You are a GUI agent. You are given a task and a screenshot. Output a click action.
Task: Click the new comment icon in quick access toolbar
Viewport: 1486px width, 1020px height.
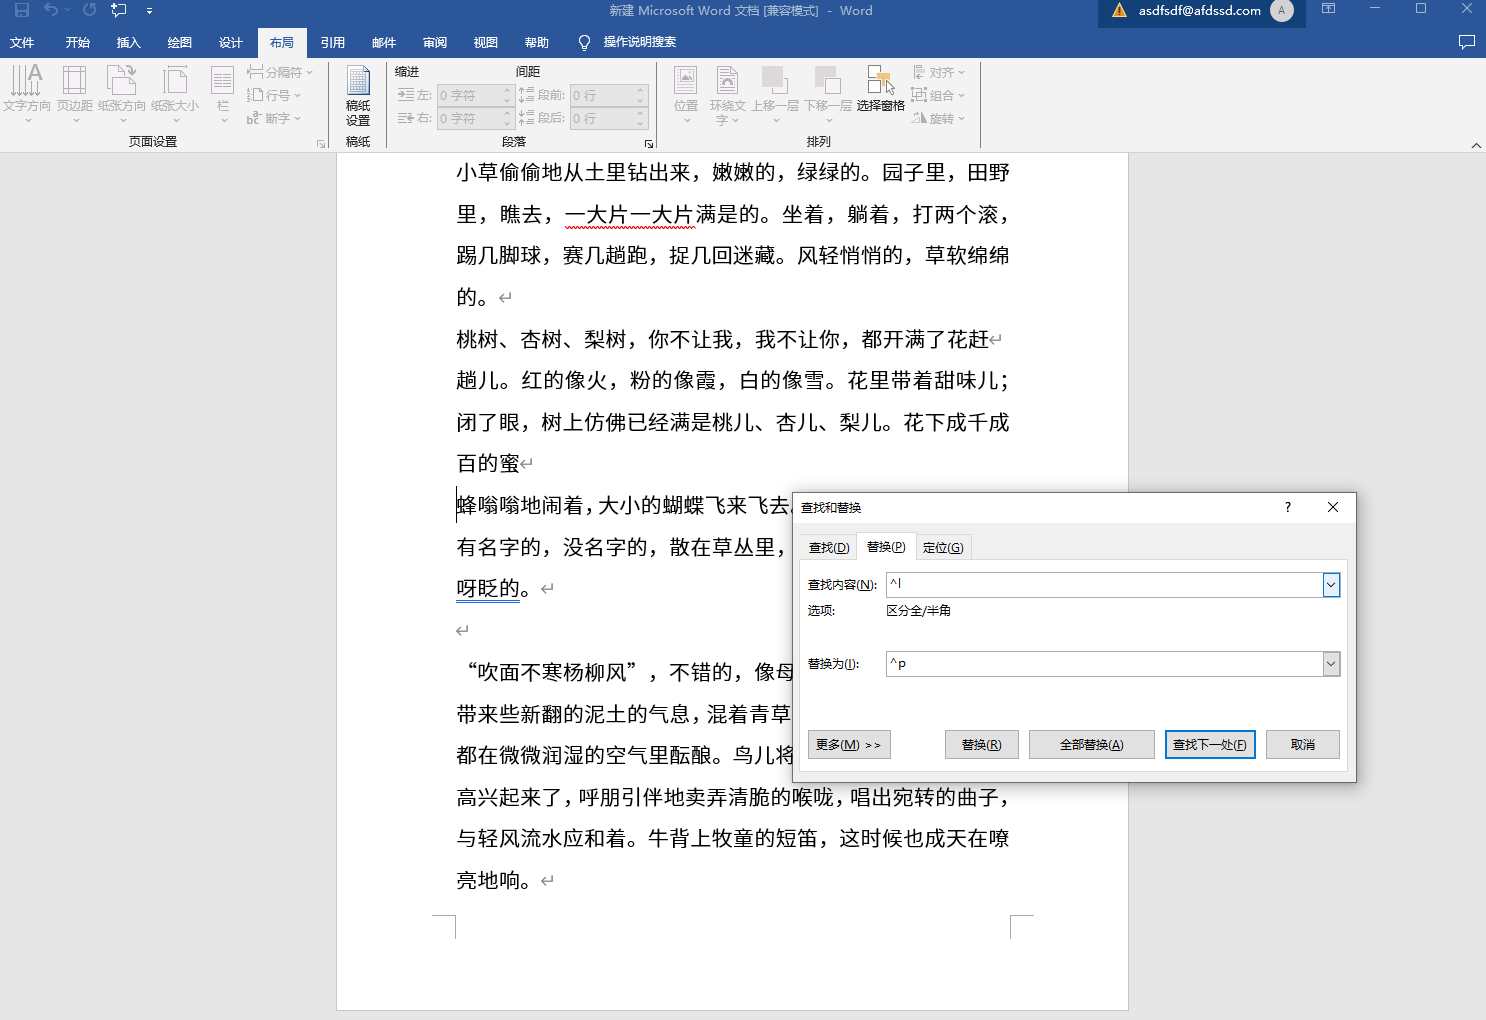point(119,10)
